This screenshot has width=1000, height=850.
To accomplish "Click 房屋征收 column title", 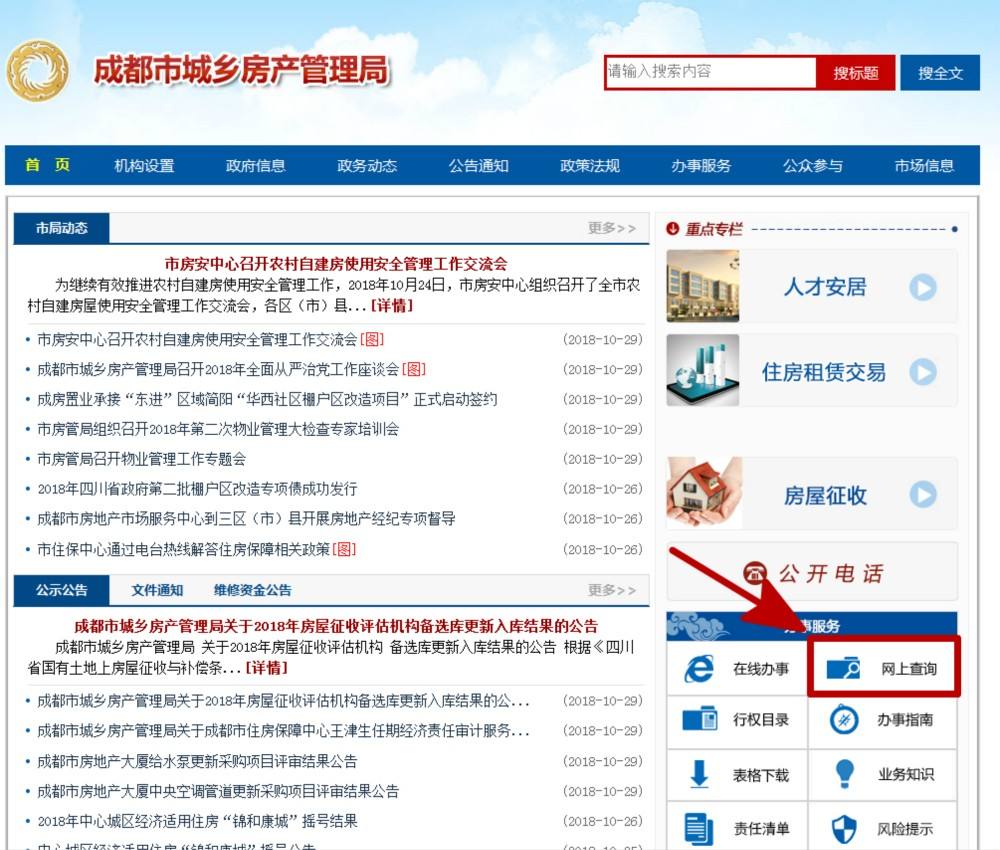I will click(x=825, y=495).
